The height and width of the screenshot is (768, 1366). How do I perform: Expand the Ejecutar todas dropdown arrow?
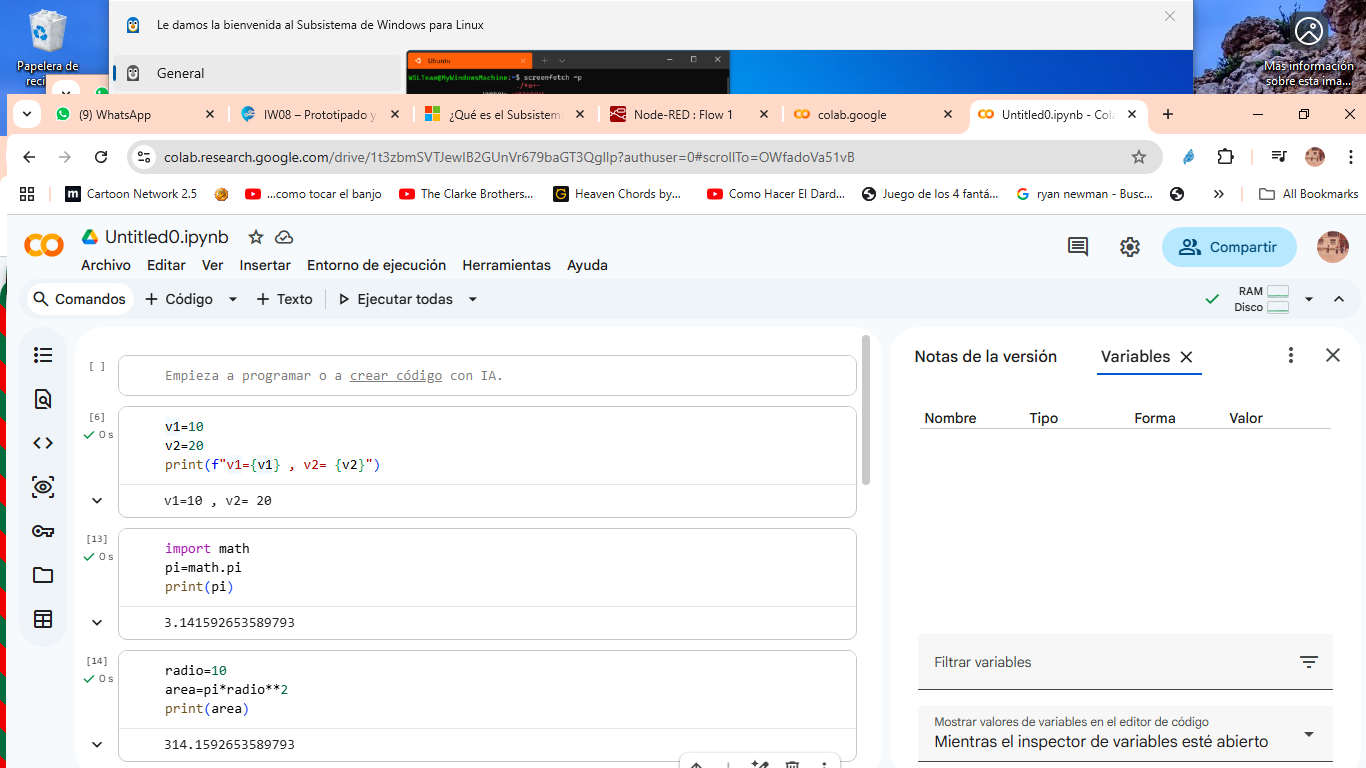pyautogui.click(x=473, y=299)
